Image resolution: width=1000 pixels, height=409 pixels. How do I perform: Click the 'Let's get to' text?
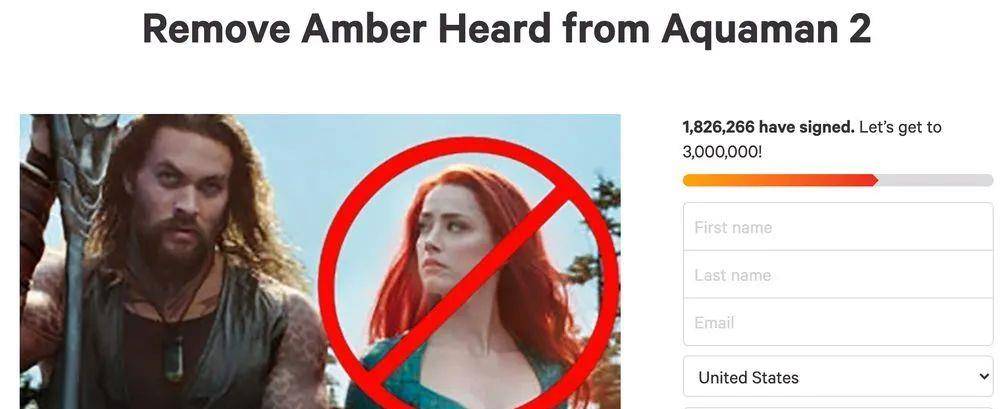pos(901,127)
